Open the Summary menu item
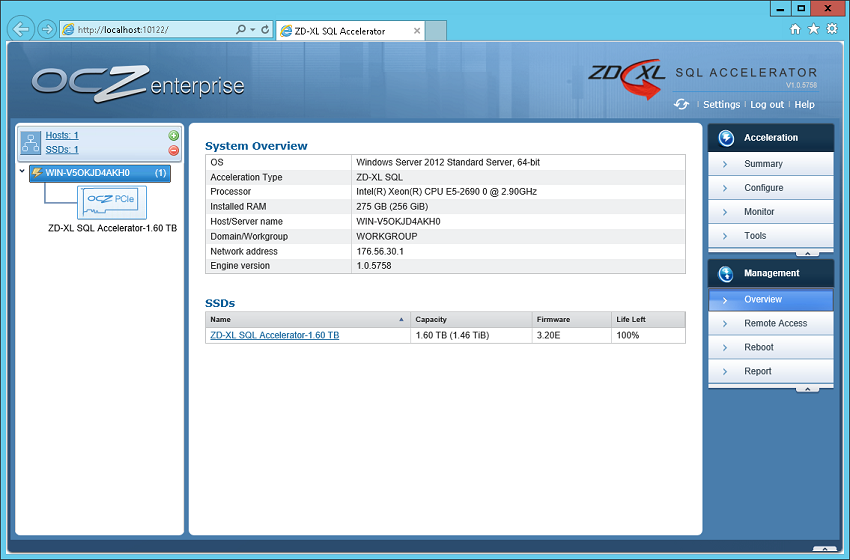 [770, 164]
